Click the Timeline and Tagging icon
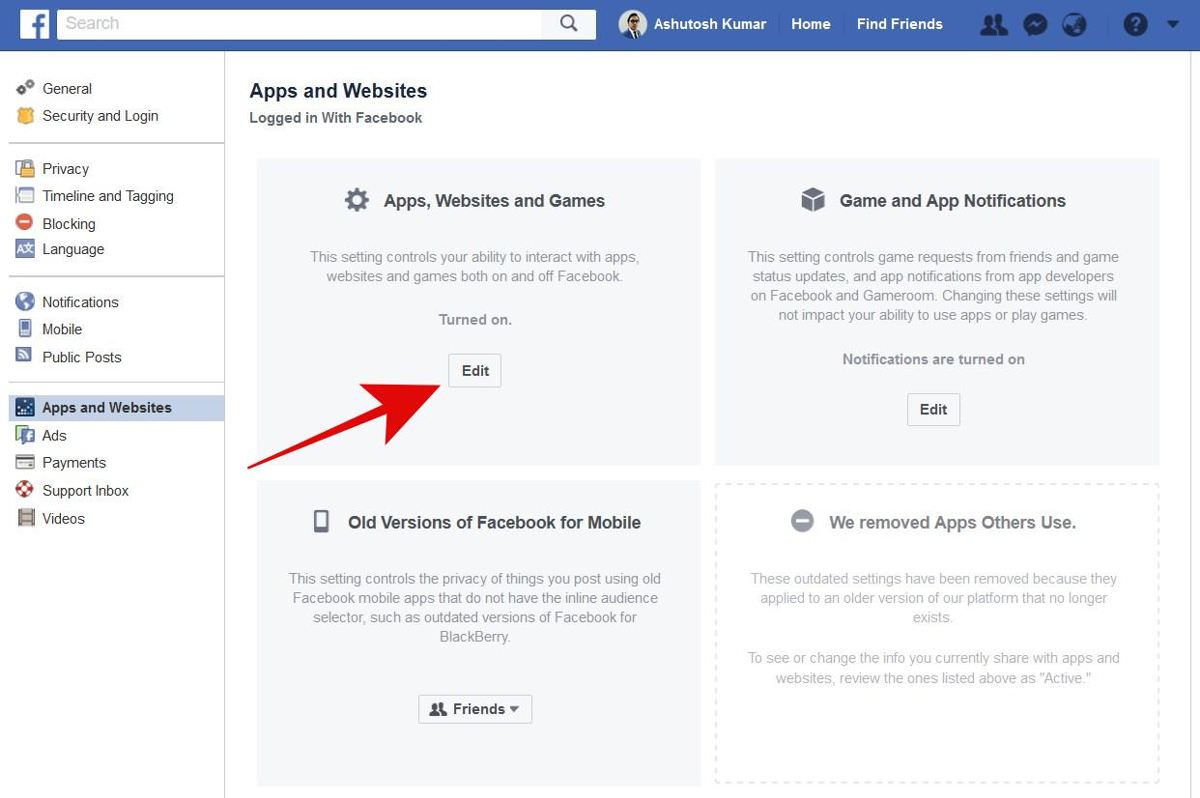Image resolution: width=1200 pixels, height=798 pixels. (25, 196)
